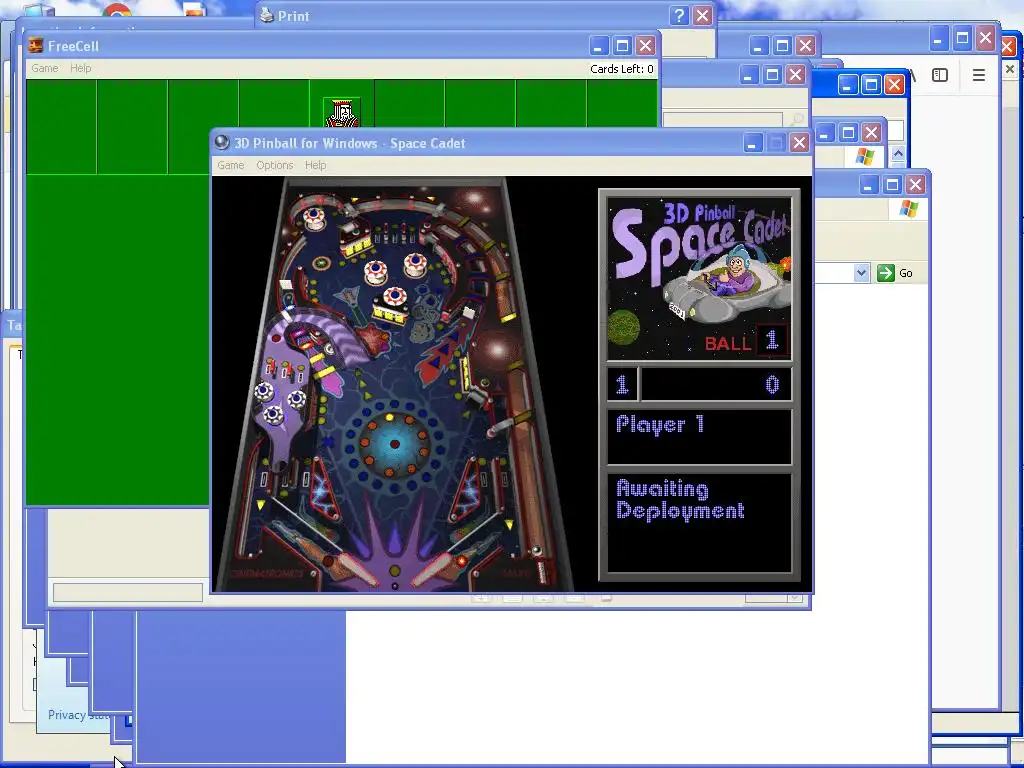Click the king card in FreeCell
The width and height of the screenshot is (1024, 768).
tap(342, 113)
